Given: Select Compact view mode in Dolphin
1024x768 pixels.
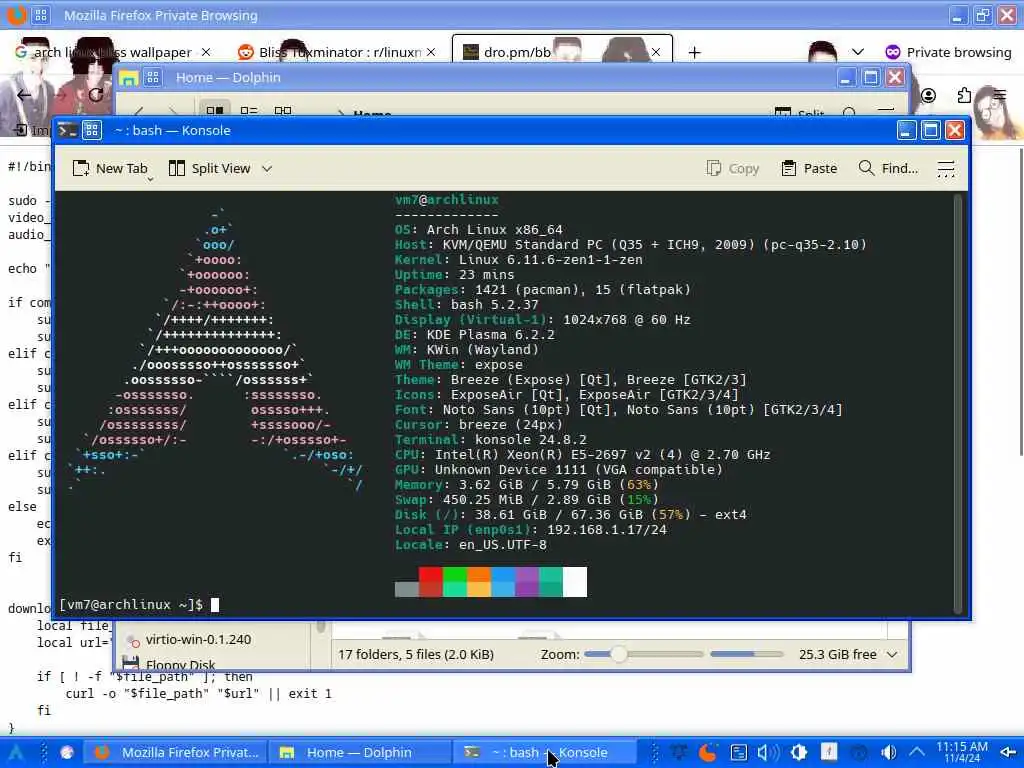Looking at the screenshot, I should tap(249, 110).
